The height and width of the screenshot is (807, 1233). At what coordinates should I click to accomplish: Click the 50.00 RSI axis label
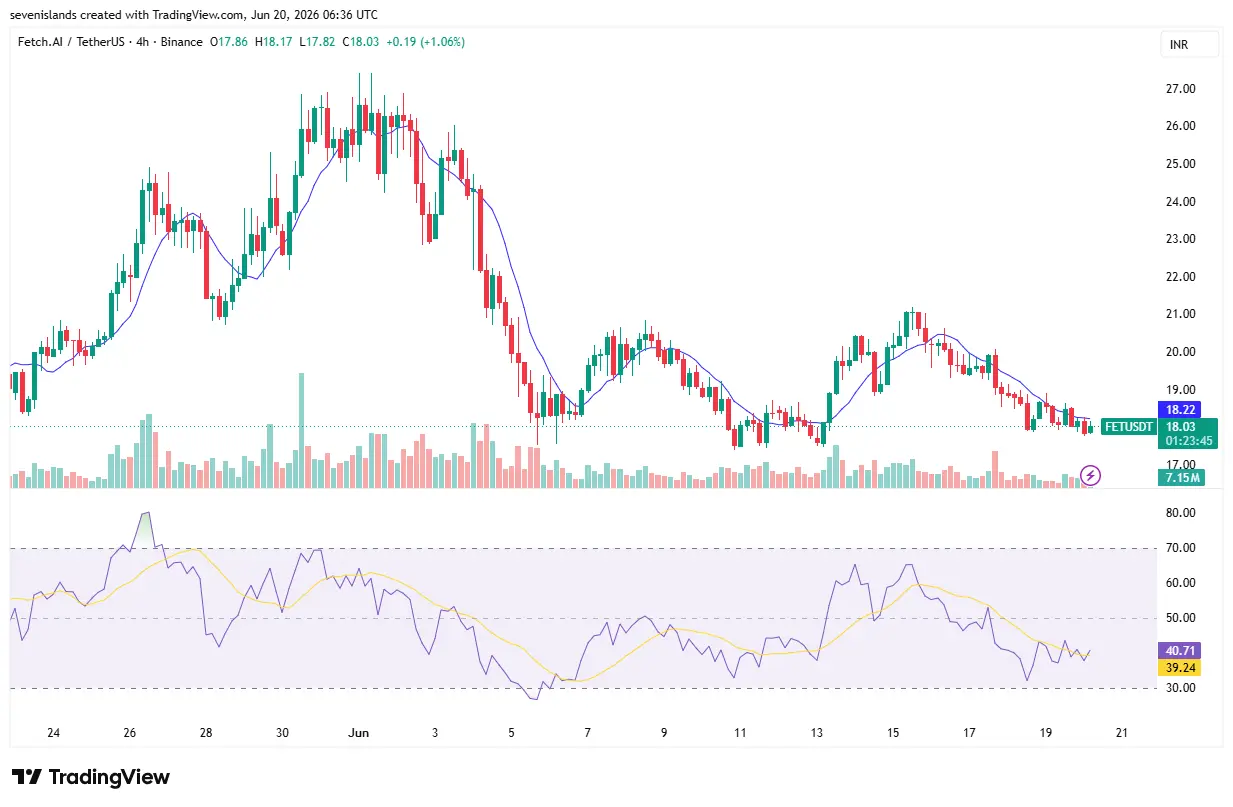[1181, 618]
